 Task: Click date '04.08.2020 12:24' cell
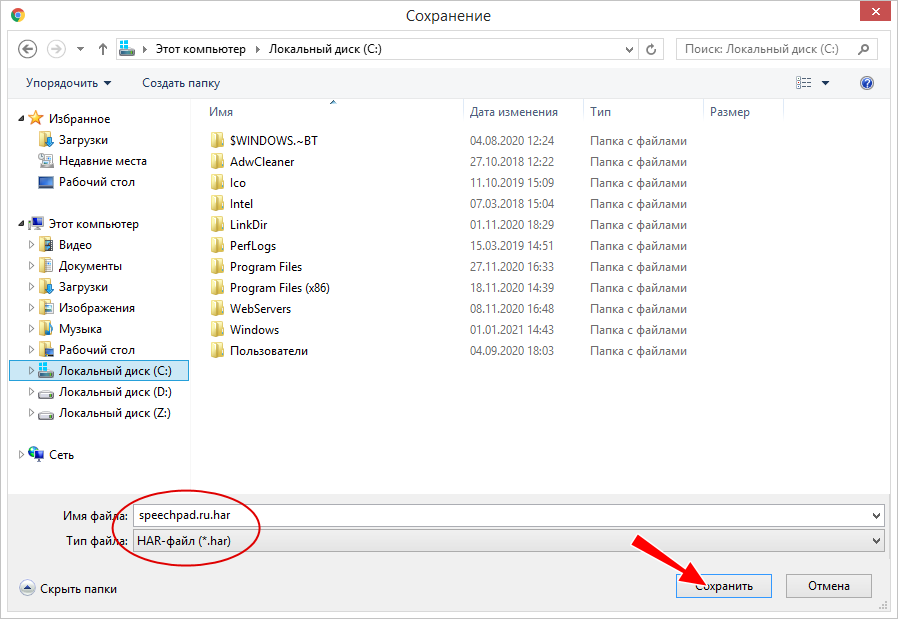[512, 141]
